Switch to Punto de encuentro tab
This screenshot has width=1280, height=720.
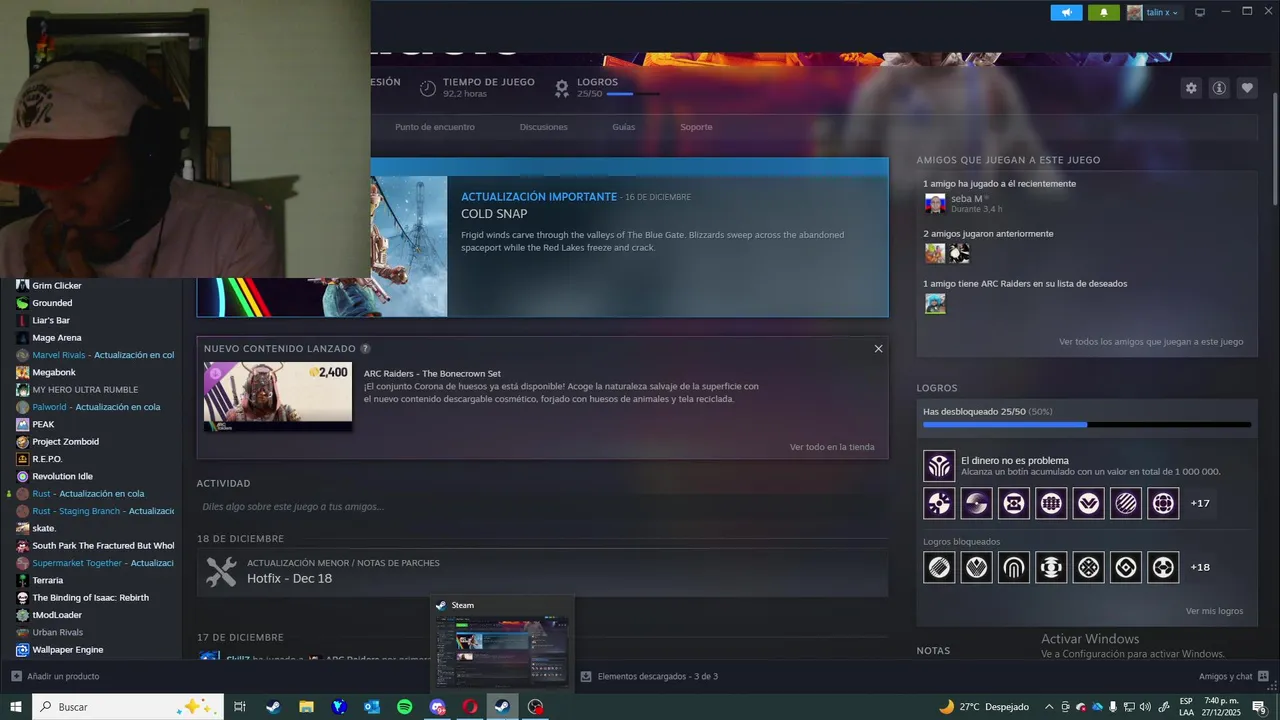click(x=435, y=127)
